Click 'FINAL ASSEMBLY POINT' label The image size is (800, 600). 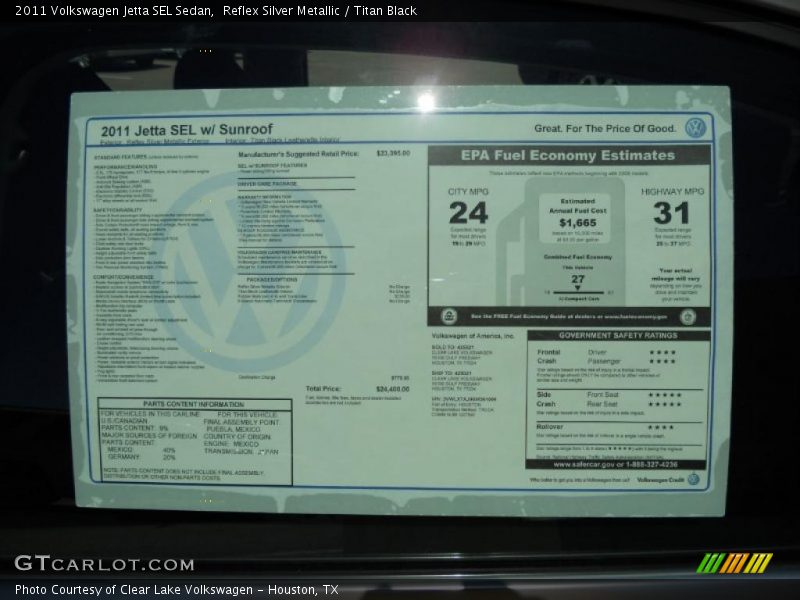coord(241,422)
